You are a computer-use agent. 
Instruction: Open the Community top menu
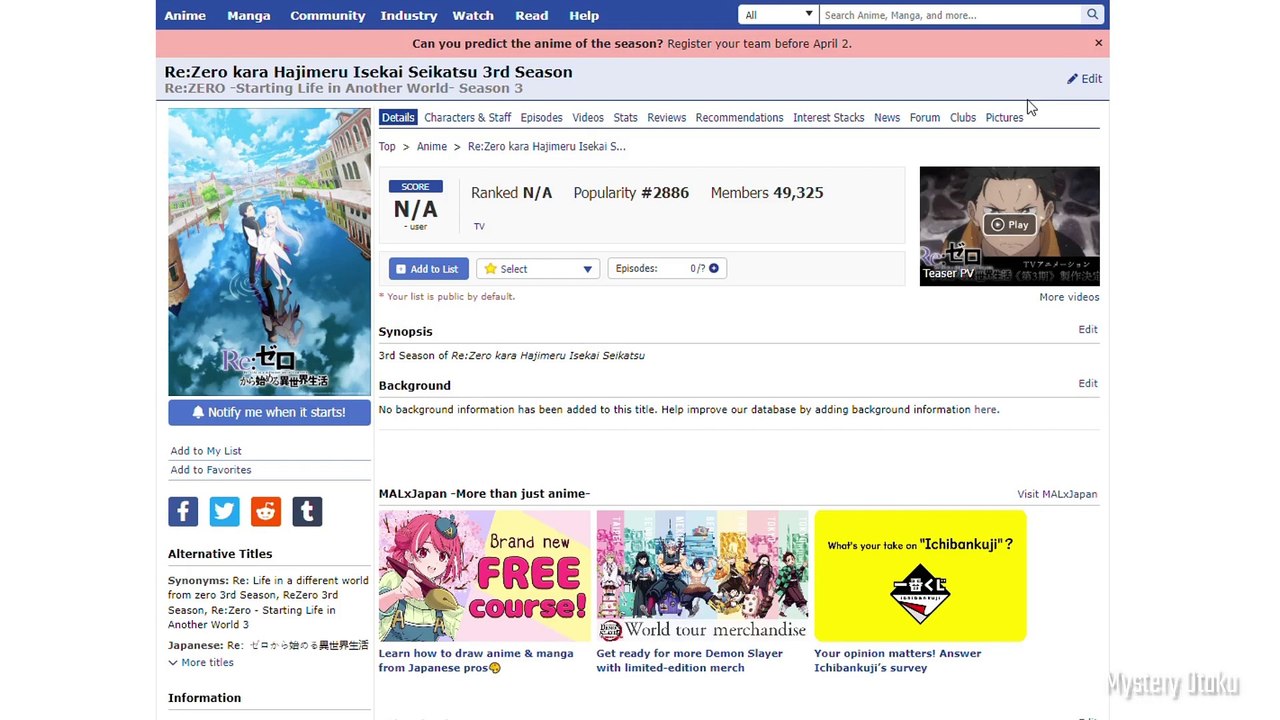point(328,16)
